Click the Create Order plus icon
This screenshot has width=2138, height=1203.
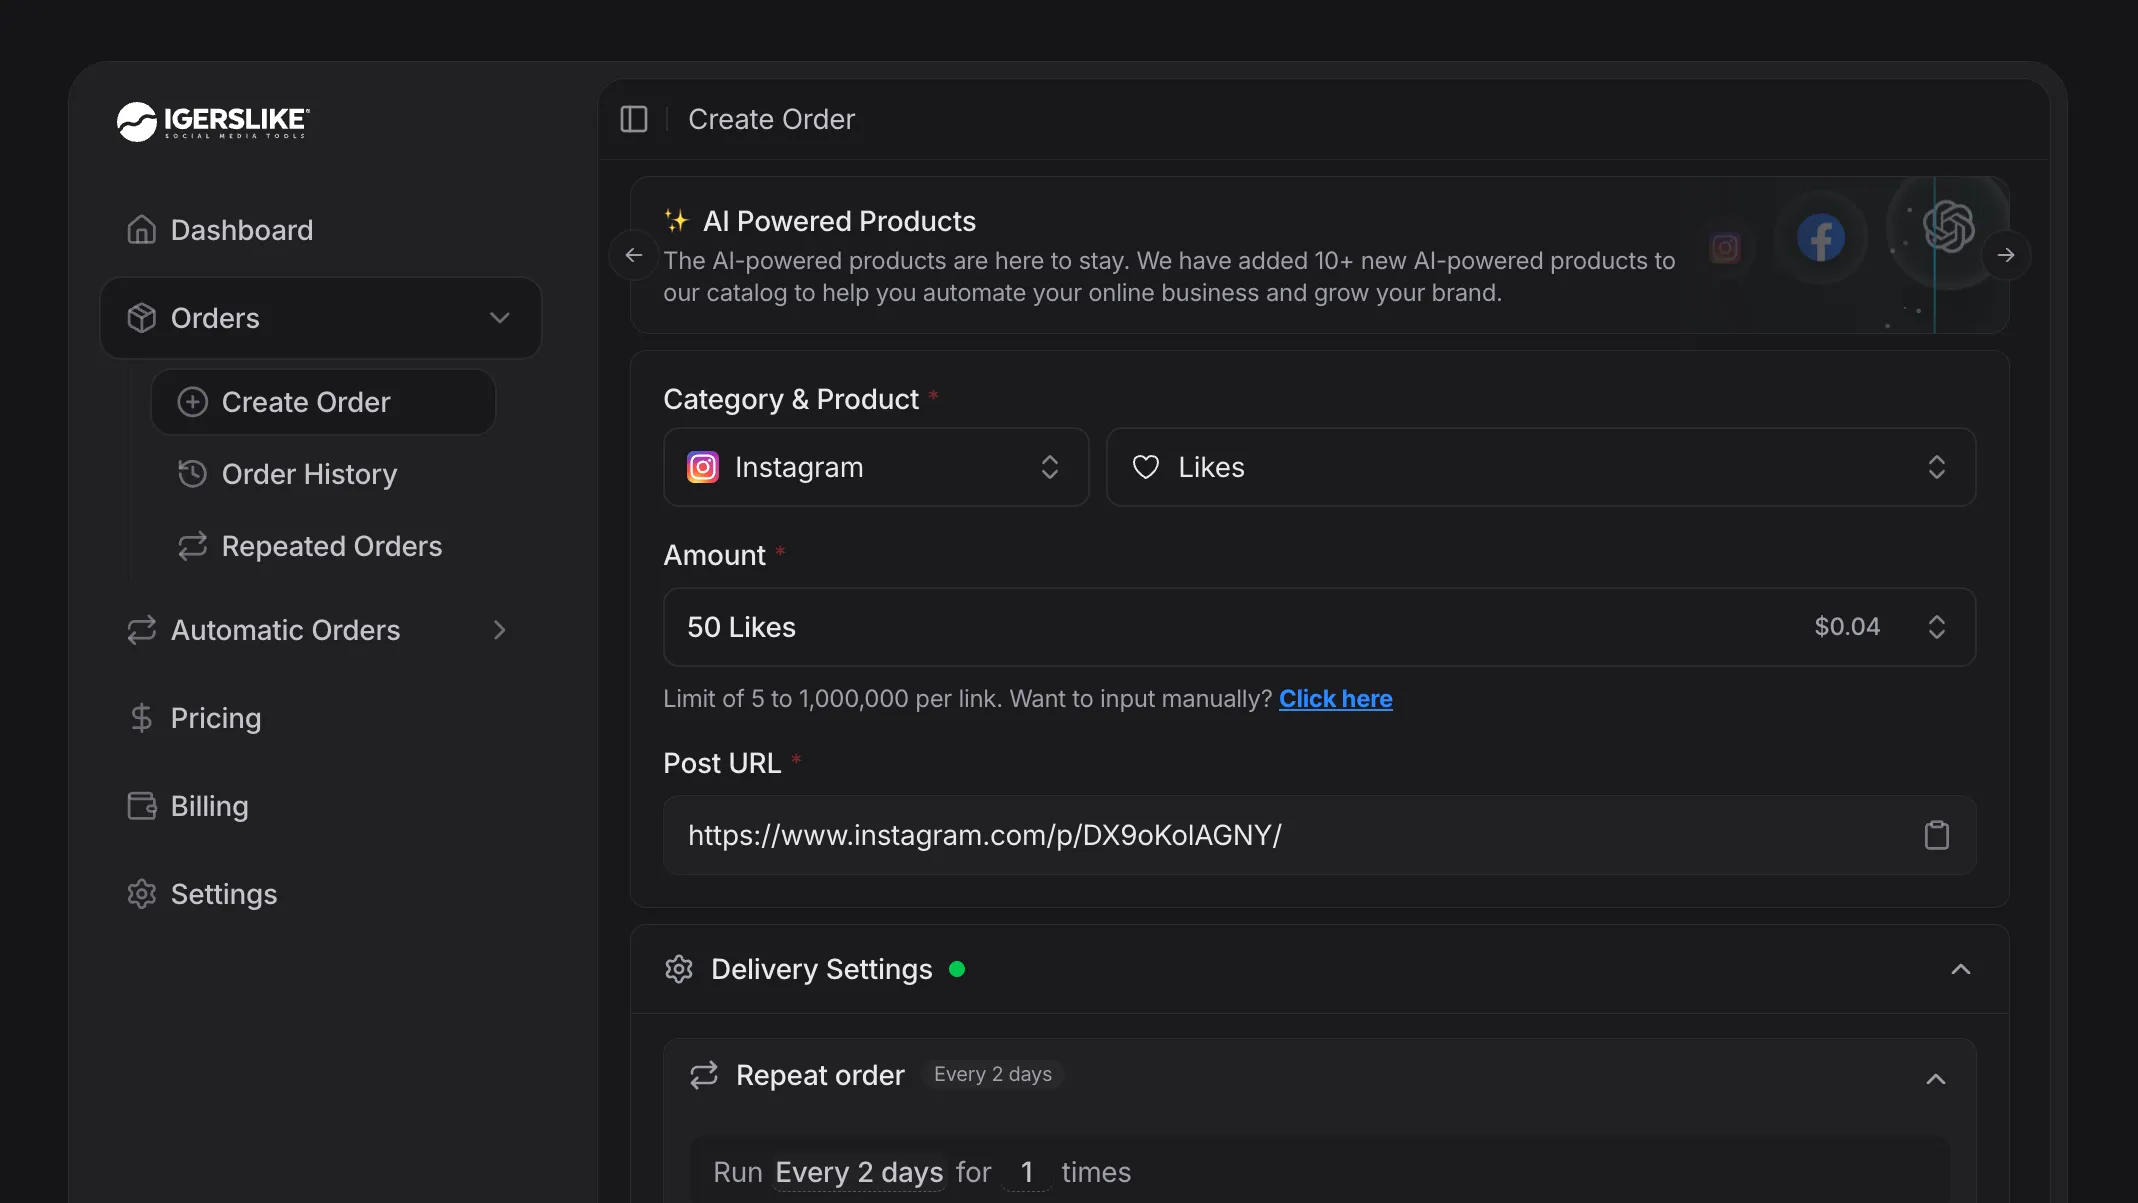193,402
